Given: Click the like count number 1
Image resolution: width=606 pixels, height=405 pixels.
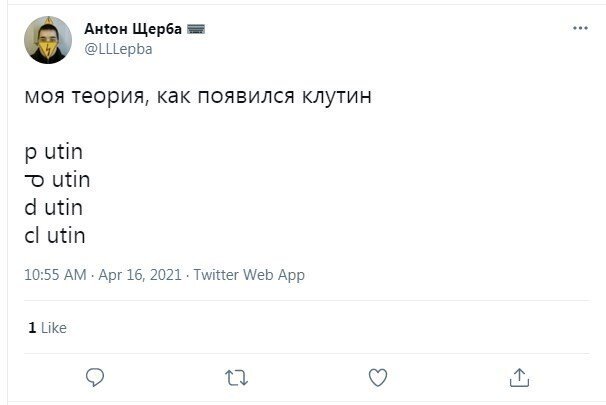Looking at the screenshot, I should pos(32,327).
